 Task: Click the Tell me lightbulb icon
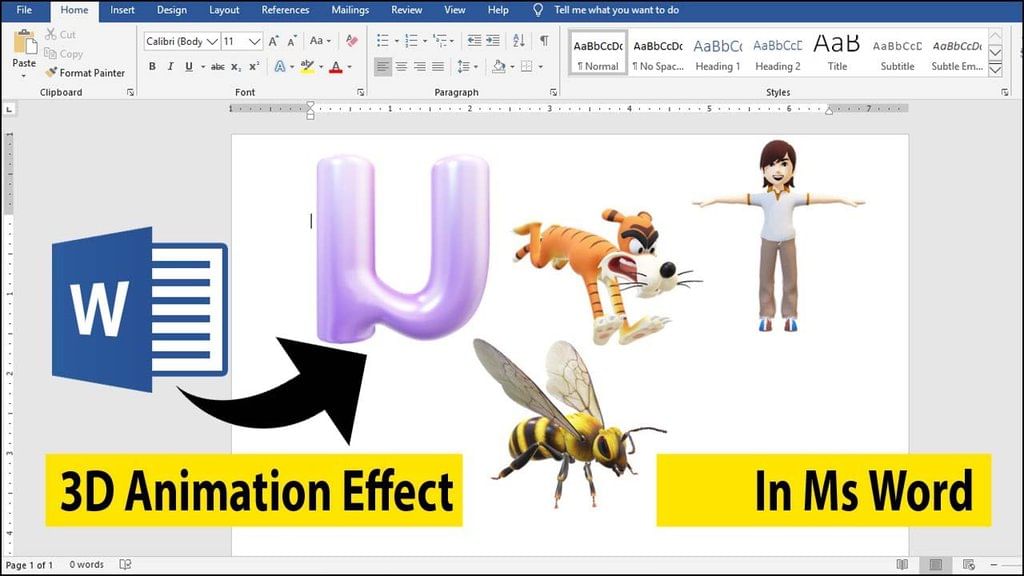click(x=538, y=10)
